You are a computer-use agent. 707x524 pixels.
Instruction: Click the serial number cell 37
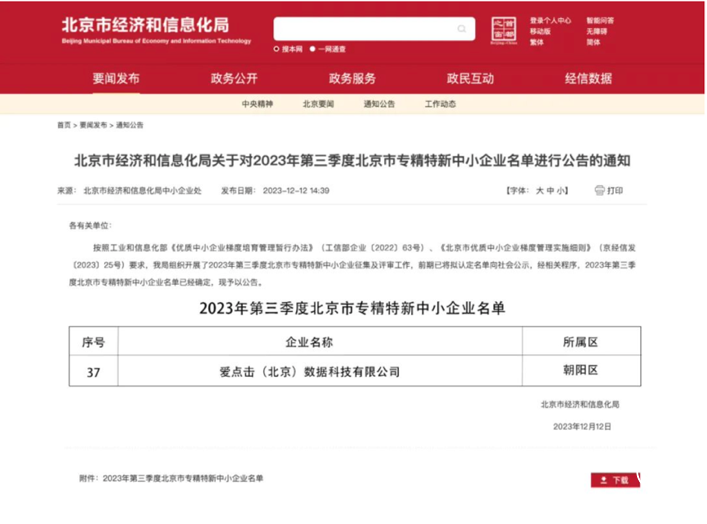[x=93, y=372]
